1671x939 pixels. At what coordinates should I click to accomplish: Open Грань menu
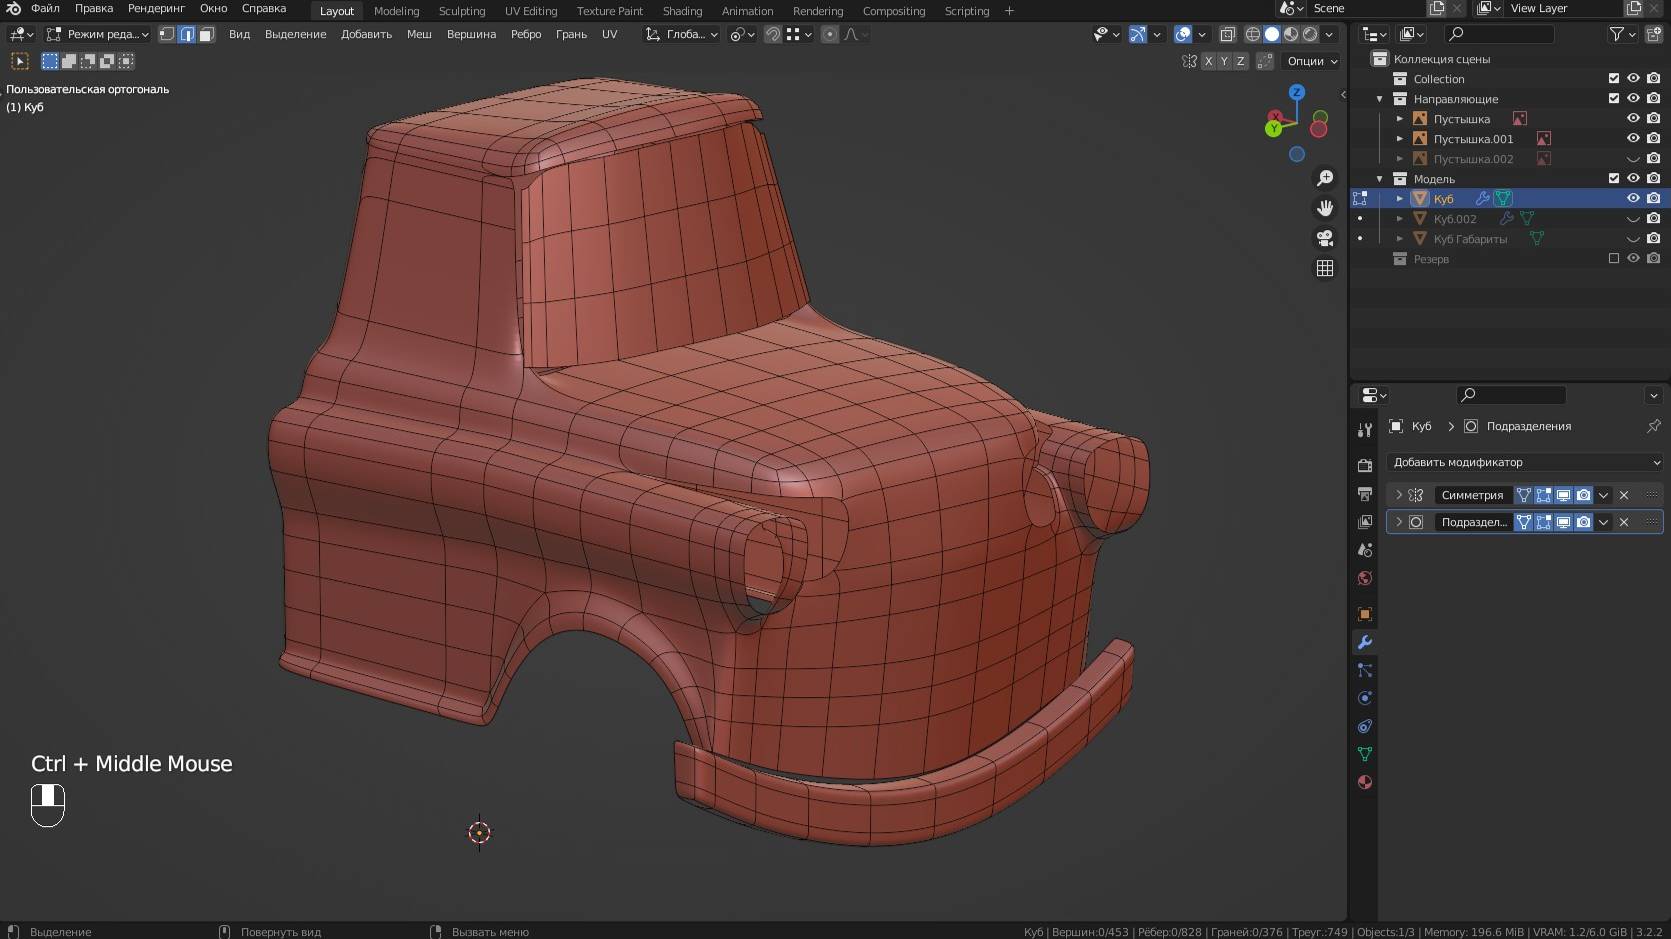point(571,34)
